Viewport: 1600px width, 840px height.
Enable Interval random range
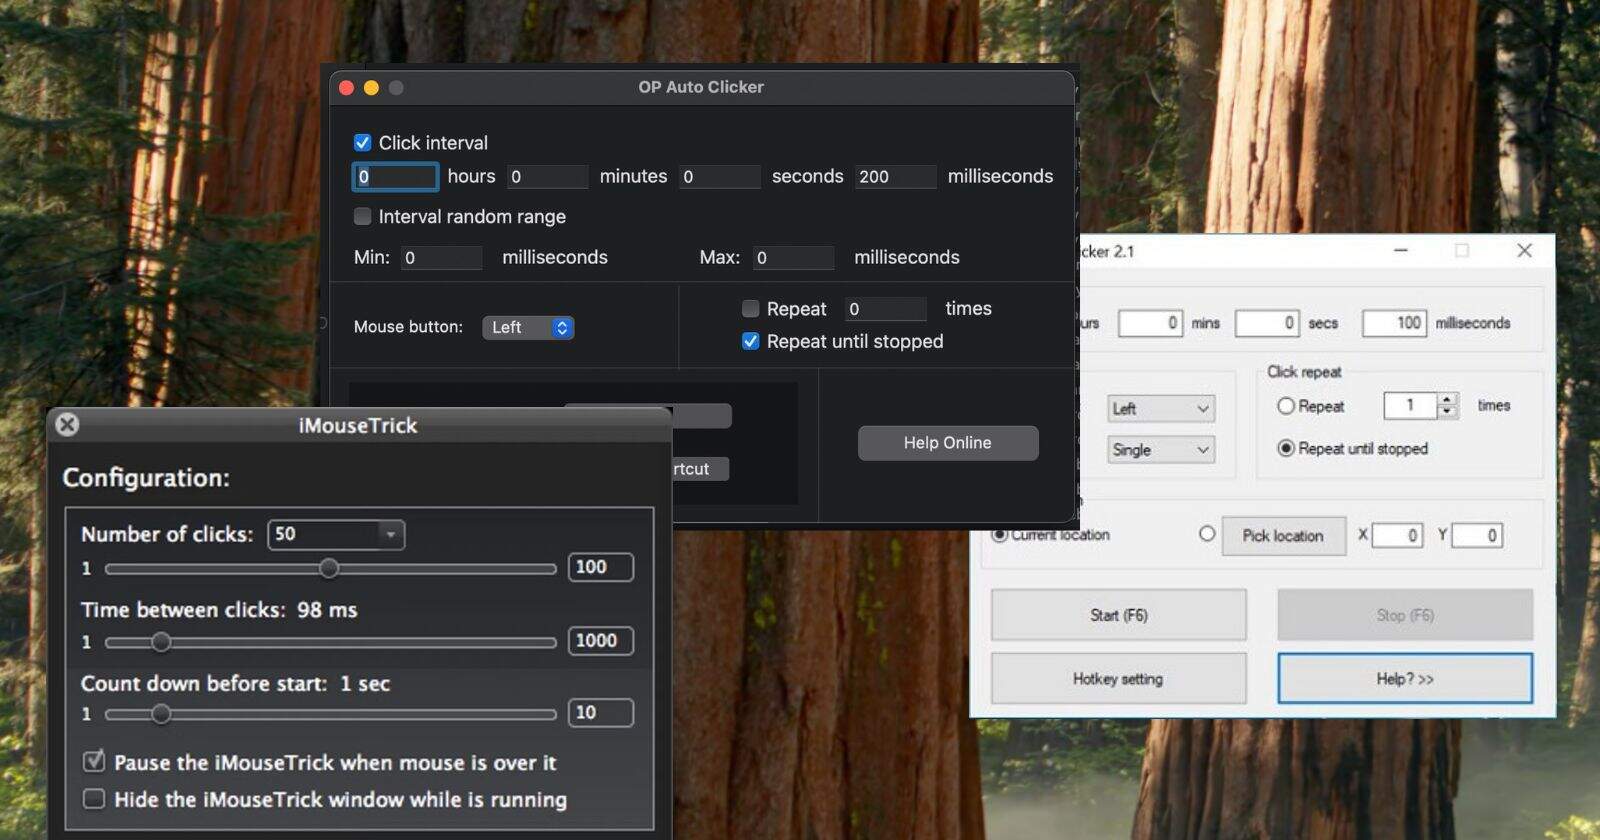click(363, 217)
